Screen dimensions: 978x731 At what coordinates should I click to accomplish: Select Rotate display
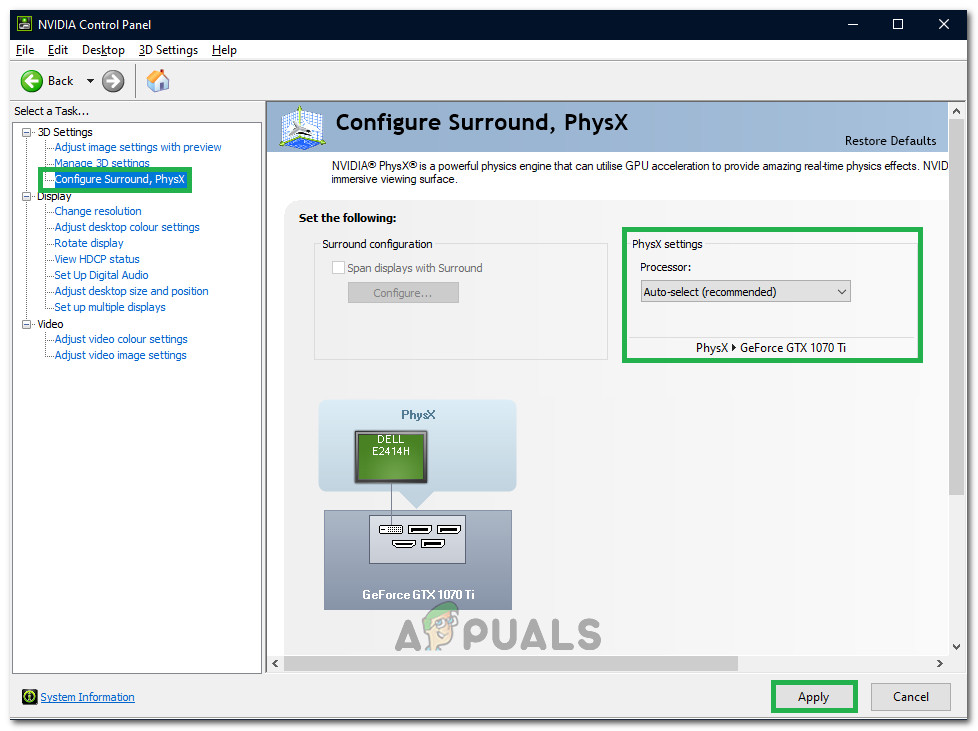click(89, 243)
